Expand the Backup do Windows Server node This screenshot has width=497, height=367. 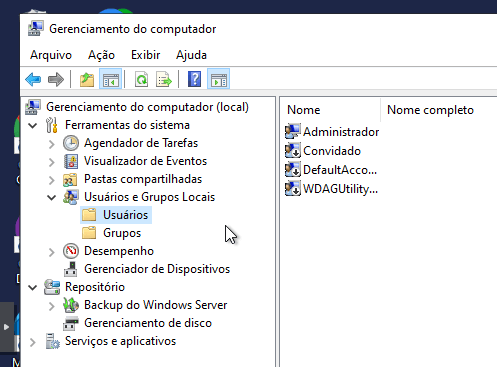tap(51, 306)
